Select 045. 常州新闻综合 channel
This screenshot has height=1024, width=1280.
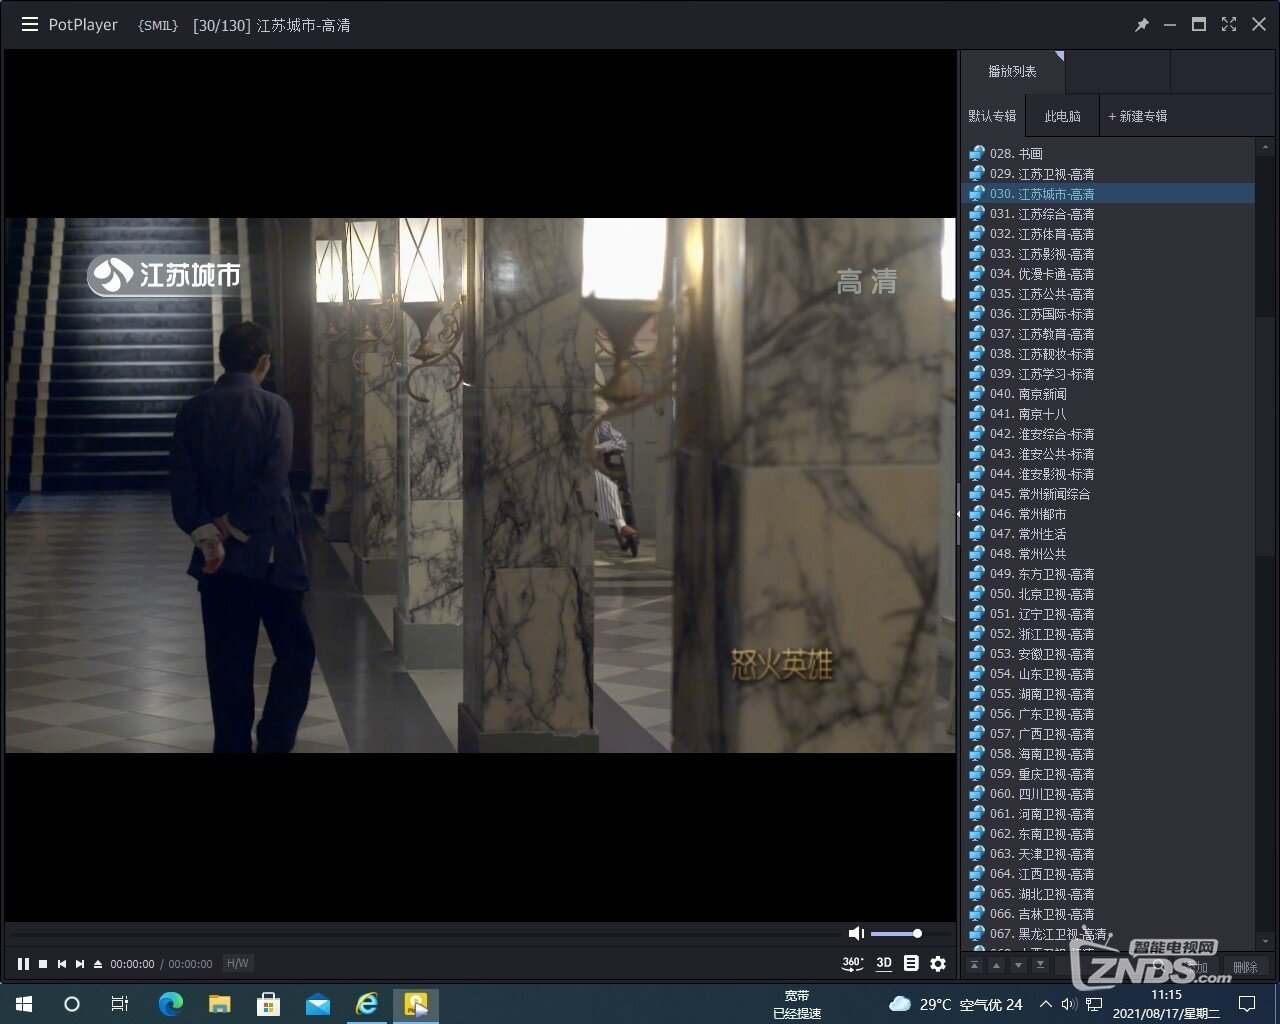(x=1108, y=494)
